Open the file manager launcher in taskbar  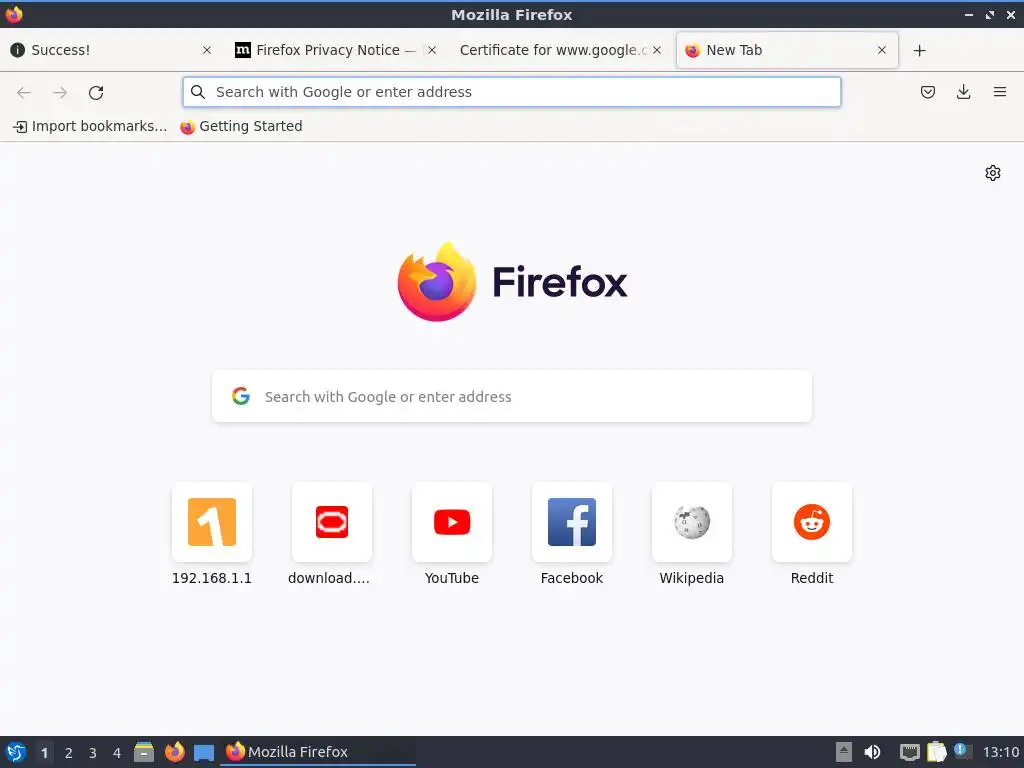click(144, 752)
